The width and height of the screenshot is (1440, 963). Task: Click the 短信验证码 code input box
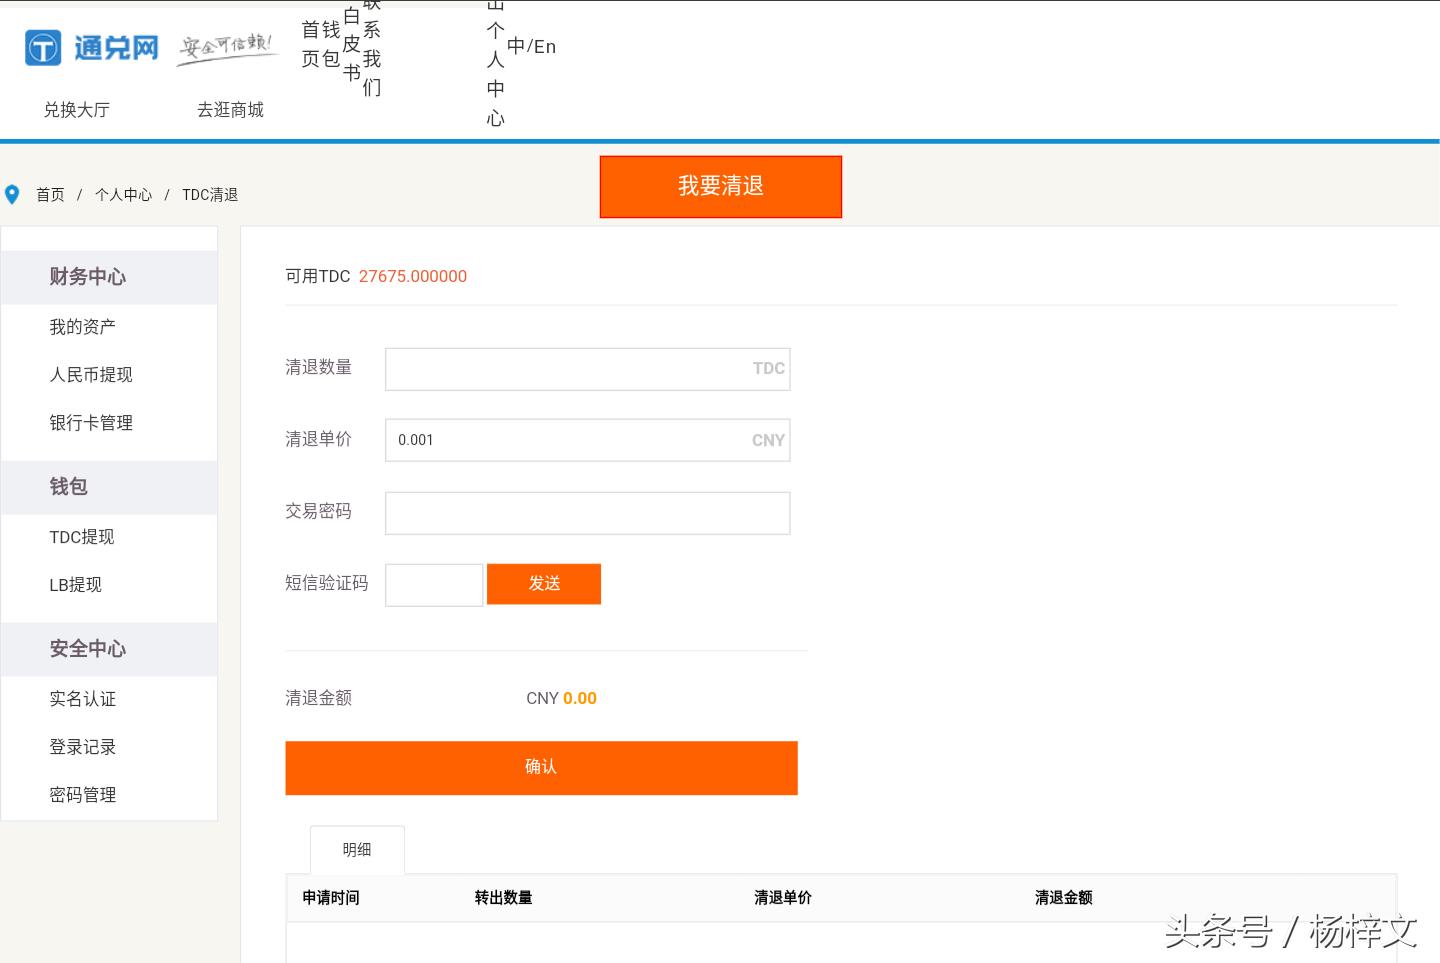point(434,585)
